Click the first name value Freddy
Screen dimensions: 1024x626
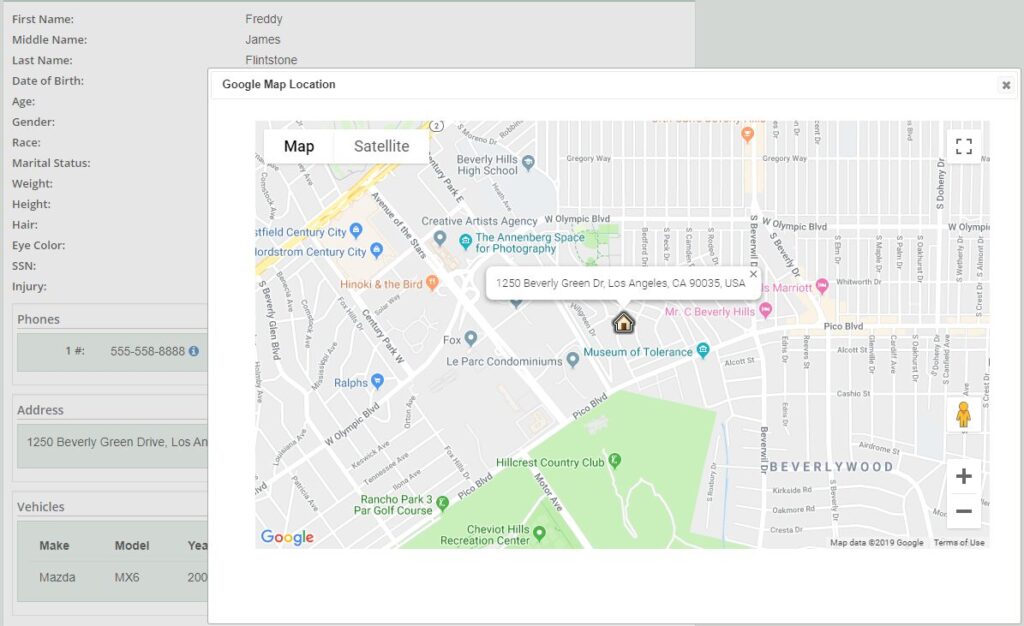point(264,19)
